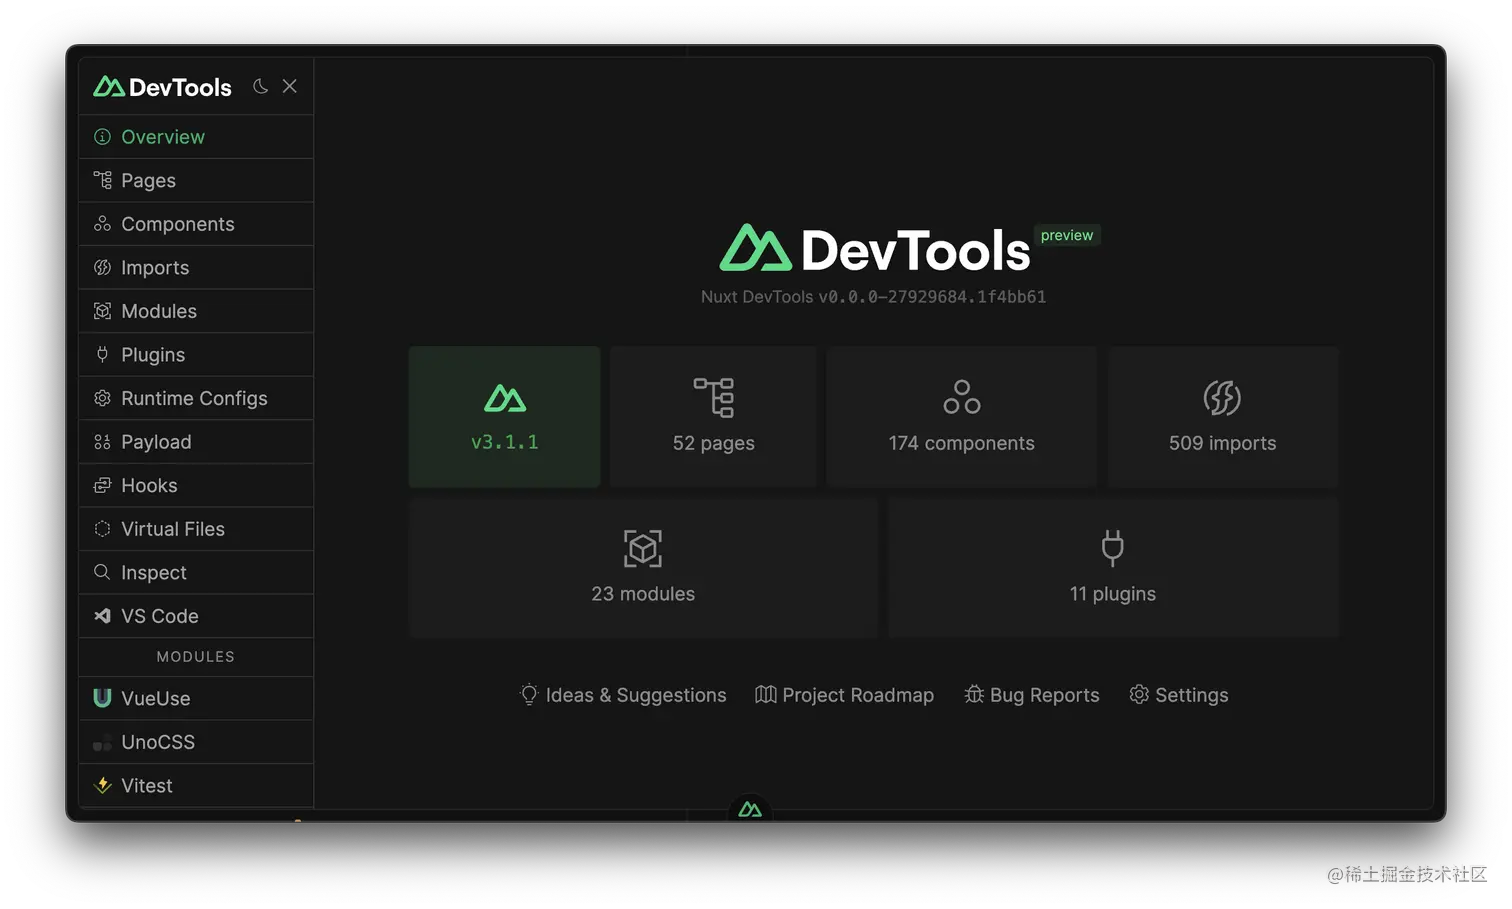Click the Hooks icon in the sidebar
Screen dimensions: 1512x909
click(102, 485)
